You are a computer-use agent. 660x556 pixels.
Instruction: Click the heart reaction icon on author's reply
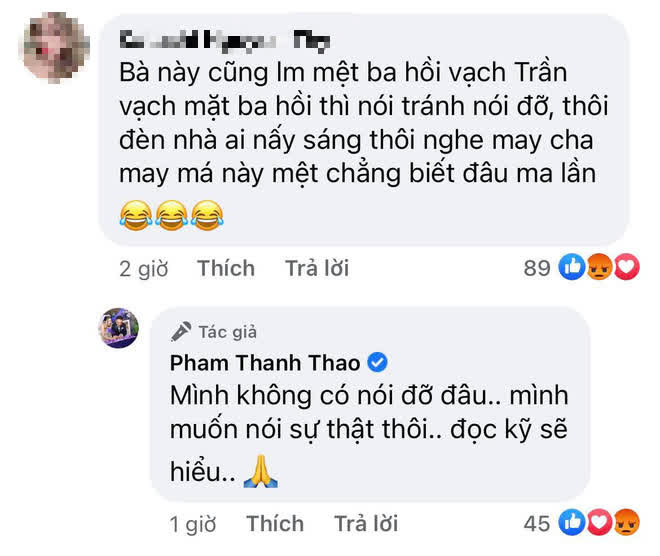pos(599,522)
